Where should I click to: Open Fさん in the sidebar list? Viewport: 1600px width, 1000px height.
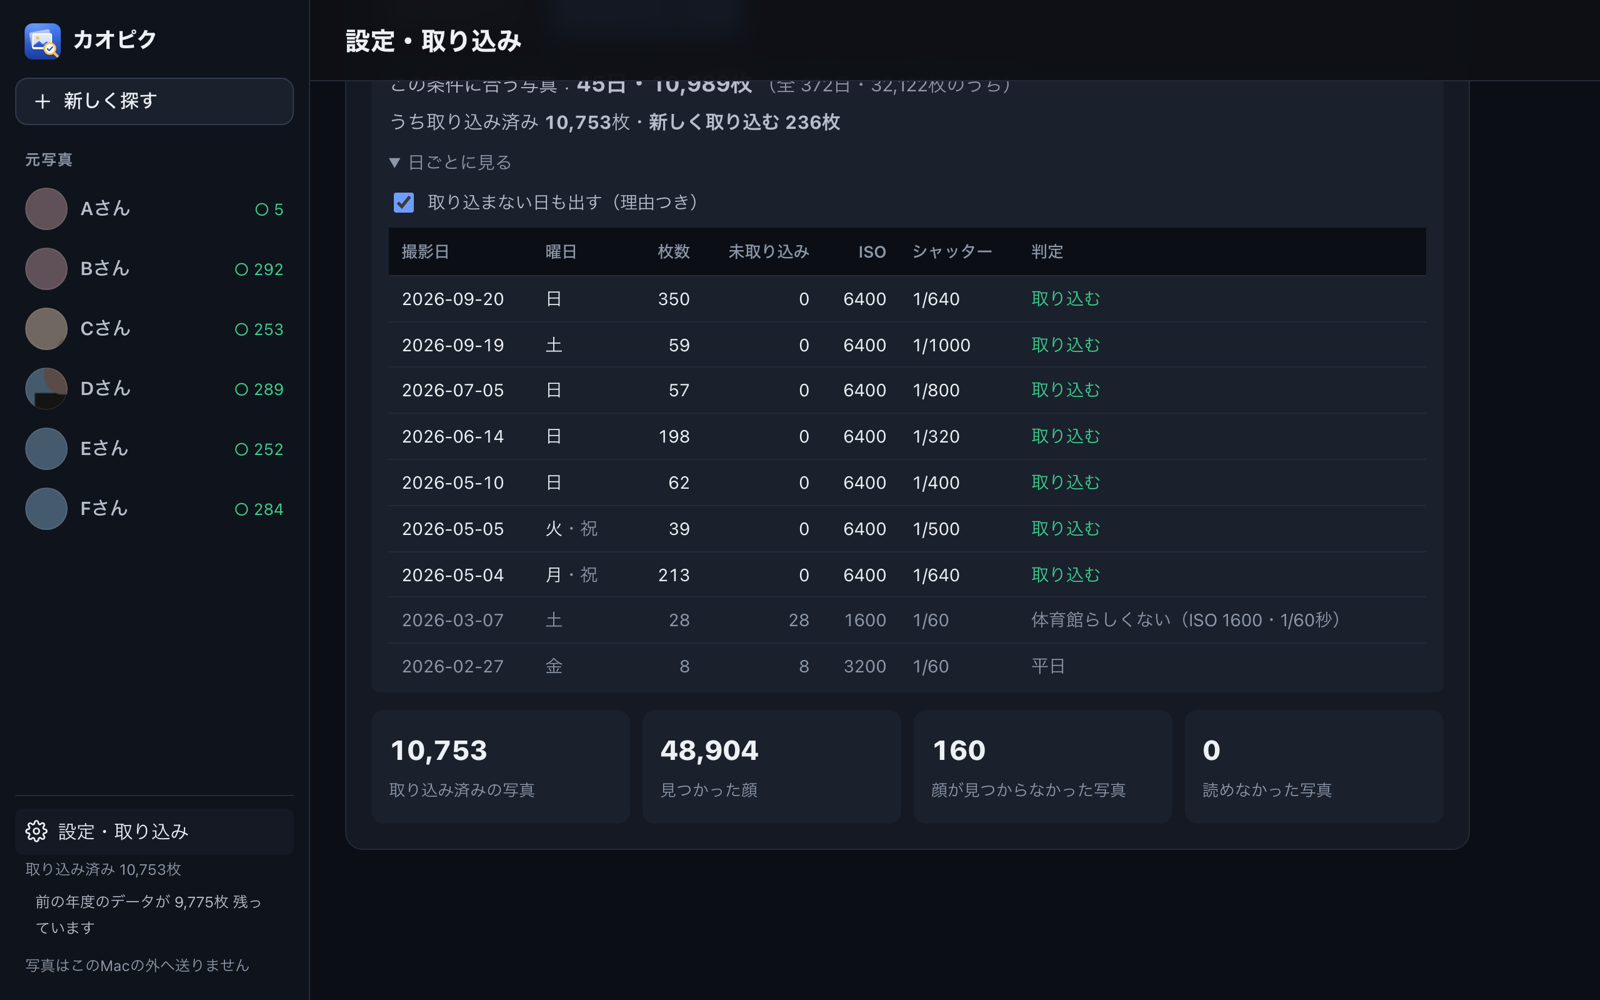tap(154, 509)
